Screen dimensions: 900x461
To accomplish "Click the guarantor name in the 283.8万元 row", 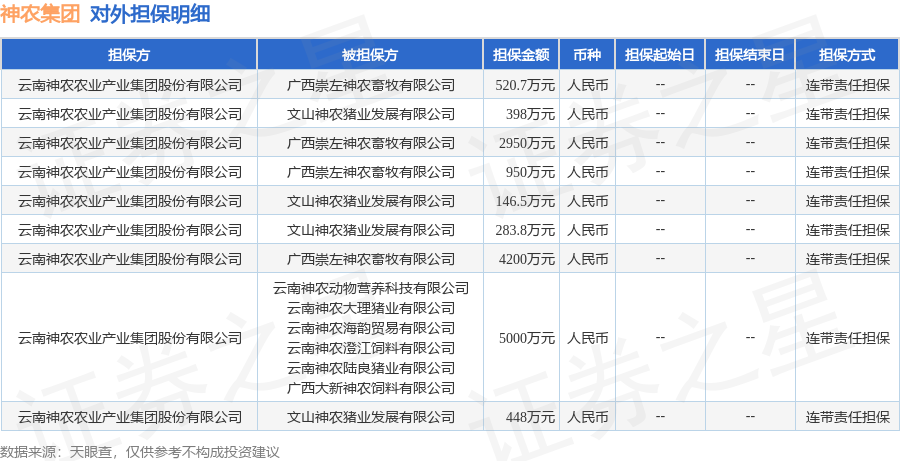I will tap(130, 230).
